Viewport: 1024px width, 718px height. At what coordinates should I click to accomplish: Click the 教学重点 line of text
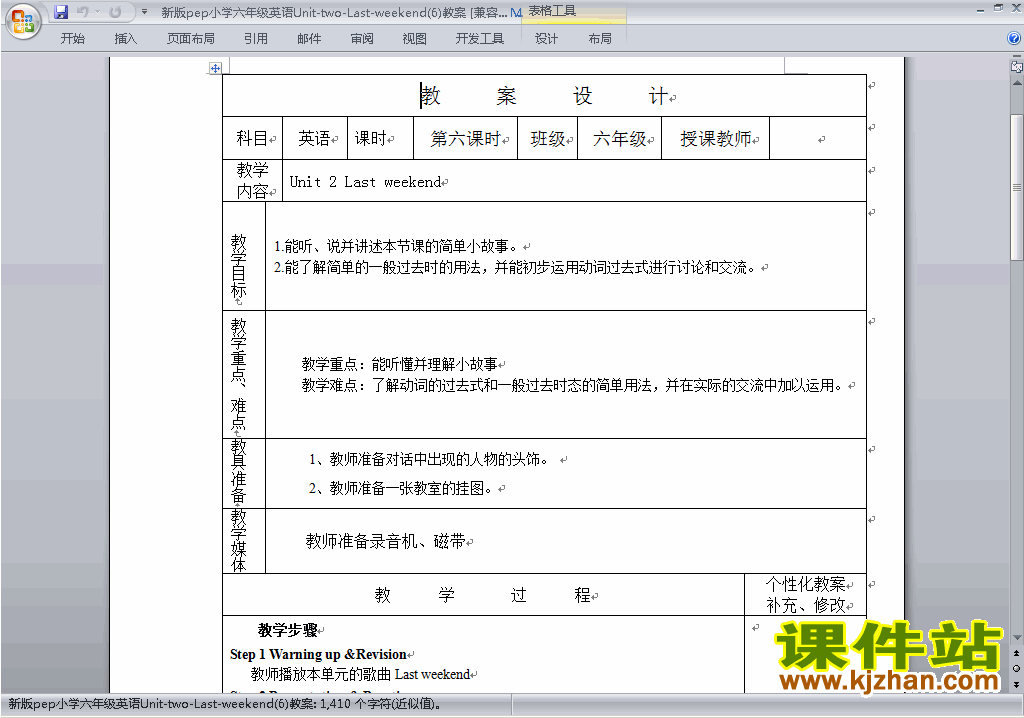pyautogui.click(x=400, y=364)
